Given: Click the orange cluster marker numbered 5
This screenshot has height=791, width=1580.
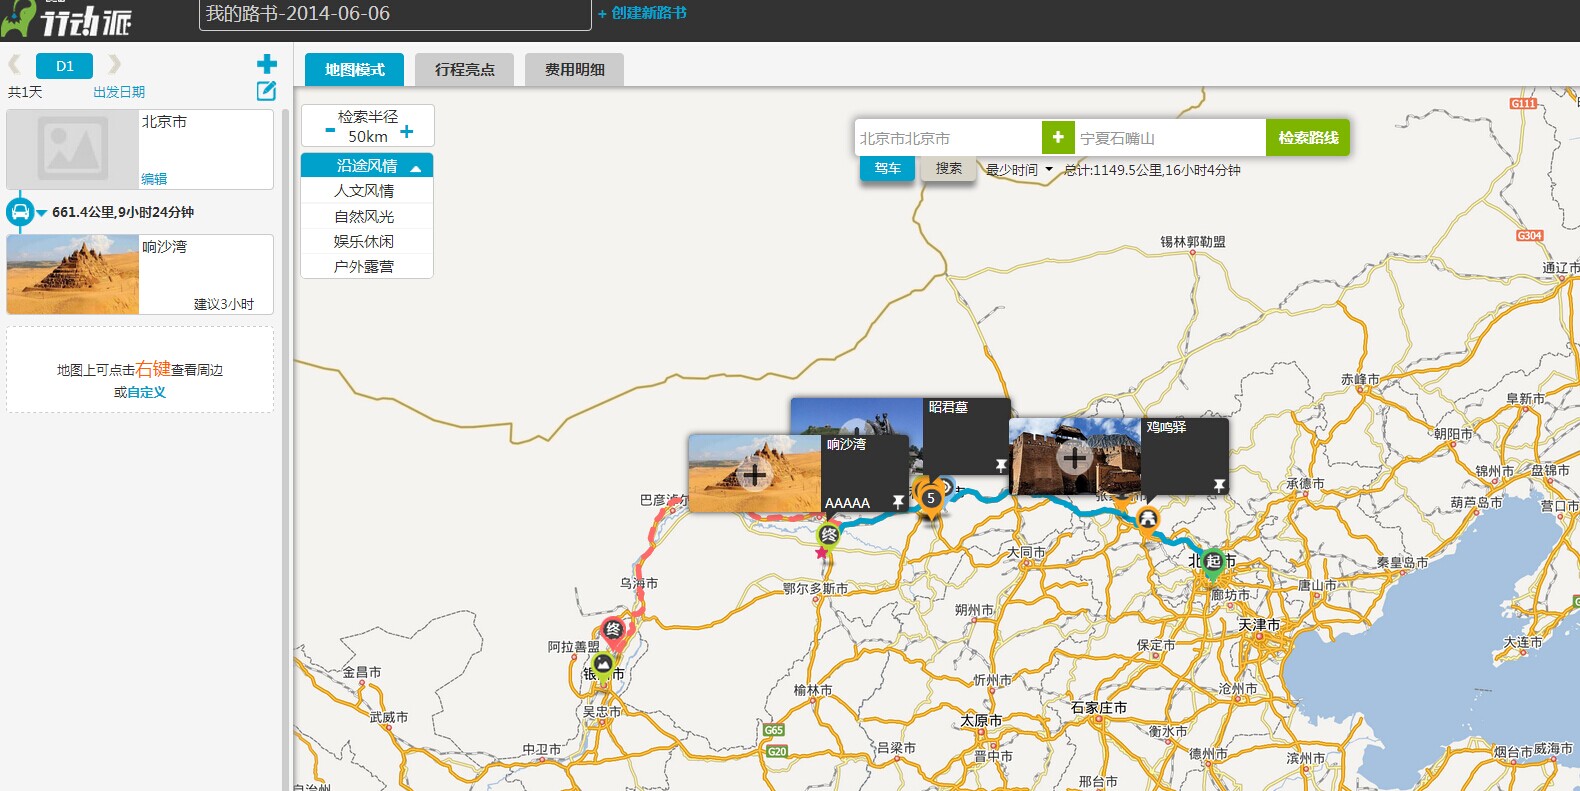Looking at the screenshot, I should [931, 499].
